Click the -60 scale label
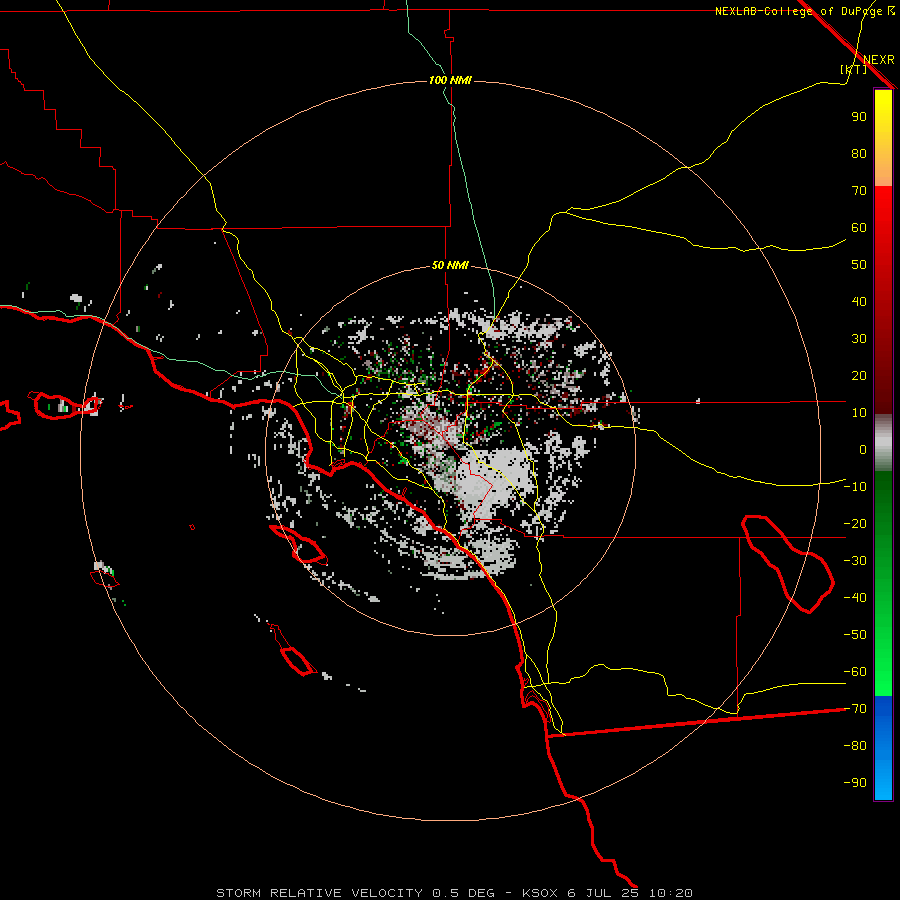This screenshot has width=900, height=900. pos(855,672)
